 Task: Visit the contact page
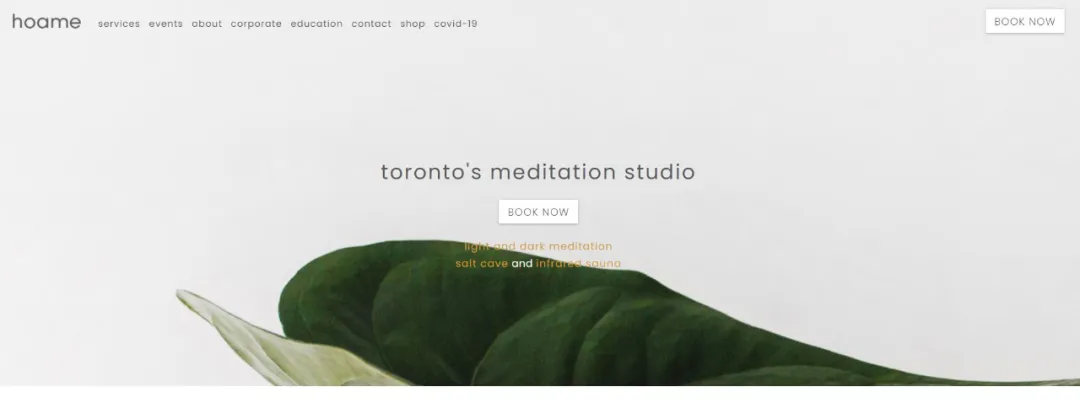[x=371, y=23]
